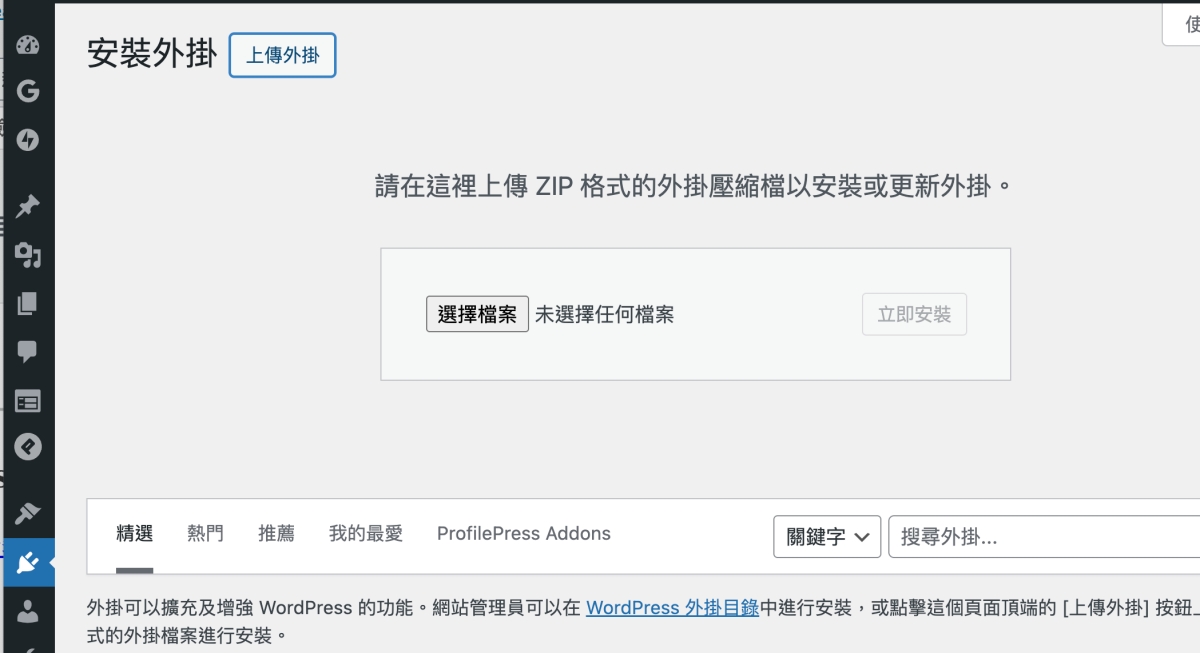Viewport: 1200px width, 653px height.
Task: Open Posts pushpin icon in sidebar
Action: 27,207
